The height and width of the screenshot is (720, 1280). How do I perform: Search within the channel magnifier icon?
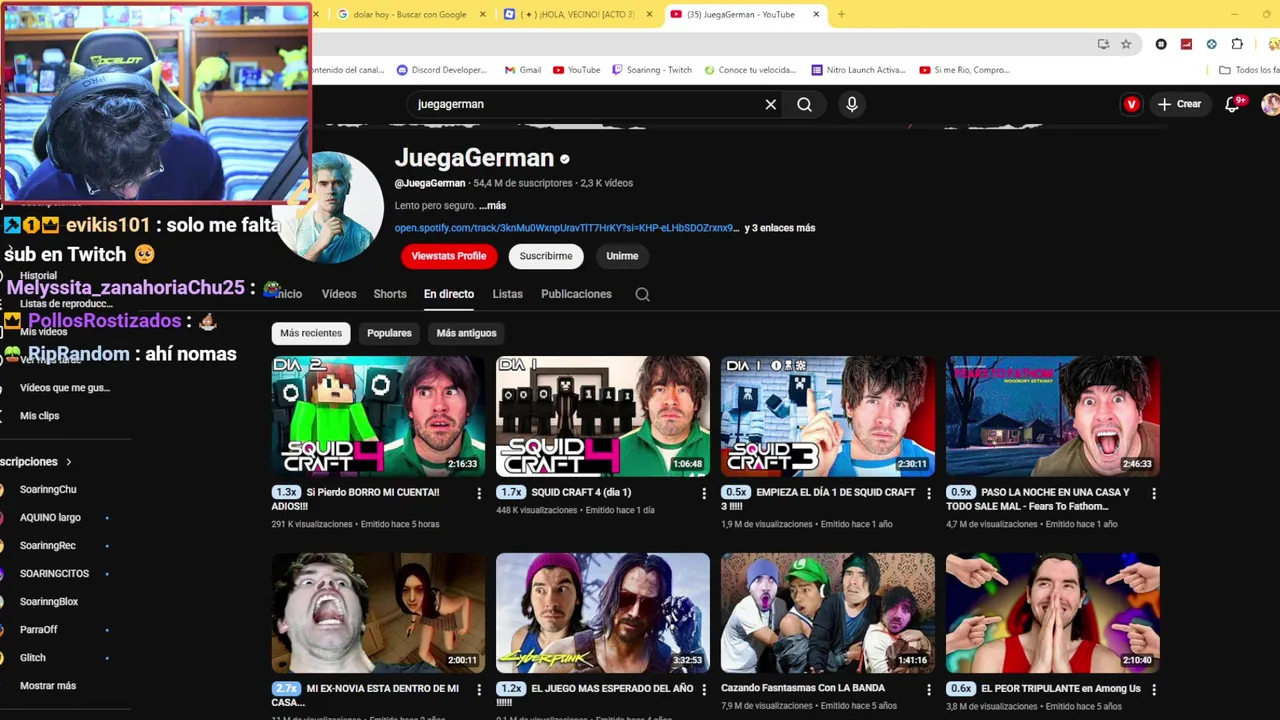click(x=642, y=294)
